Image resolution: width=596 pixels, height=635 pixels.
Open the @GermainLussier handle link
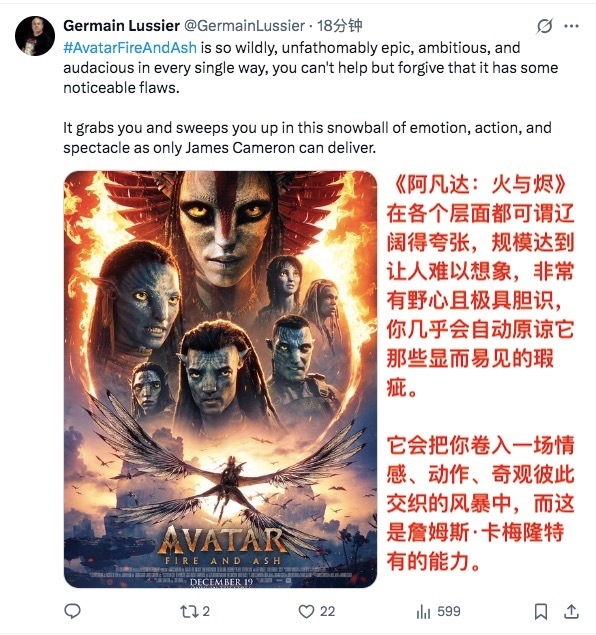point(244,26)
